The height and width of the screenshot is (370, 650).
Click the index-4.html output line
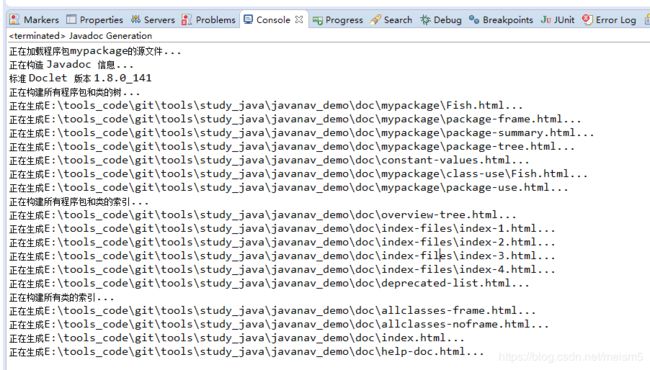tap(282, 270)
